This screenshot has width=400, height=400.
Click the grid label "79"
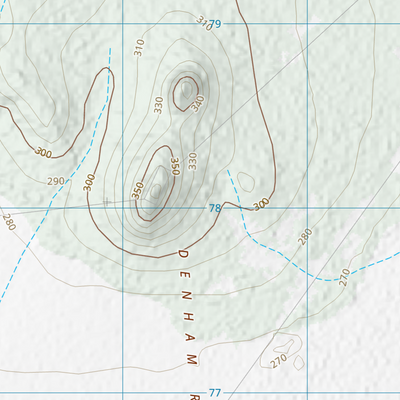click(x=216, y=24)
